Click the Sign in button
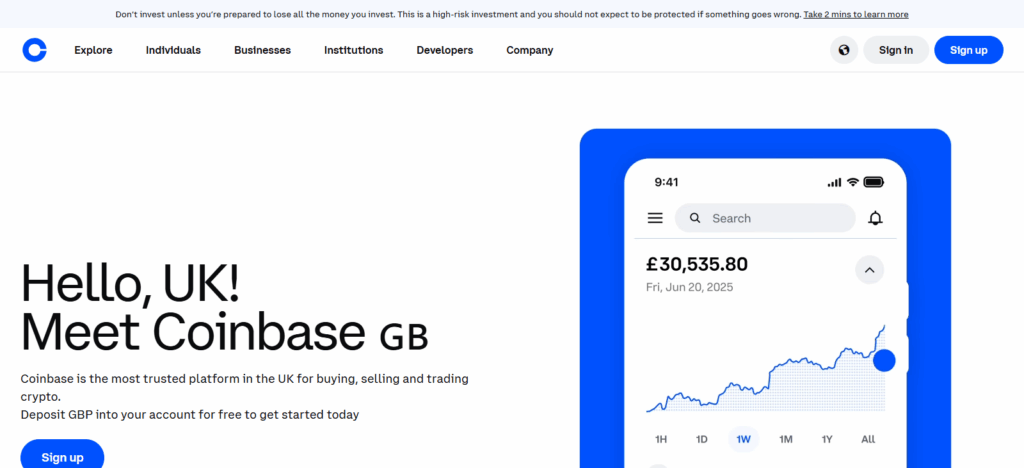 click(x=896, y=50)
